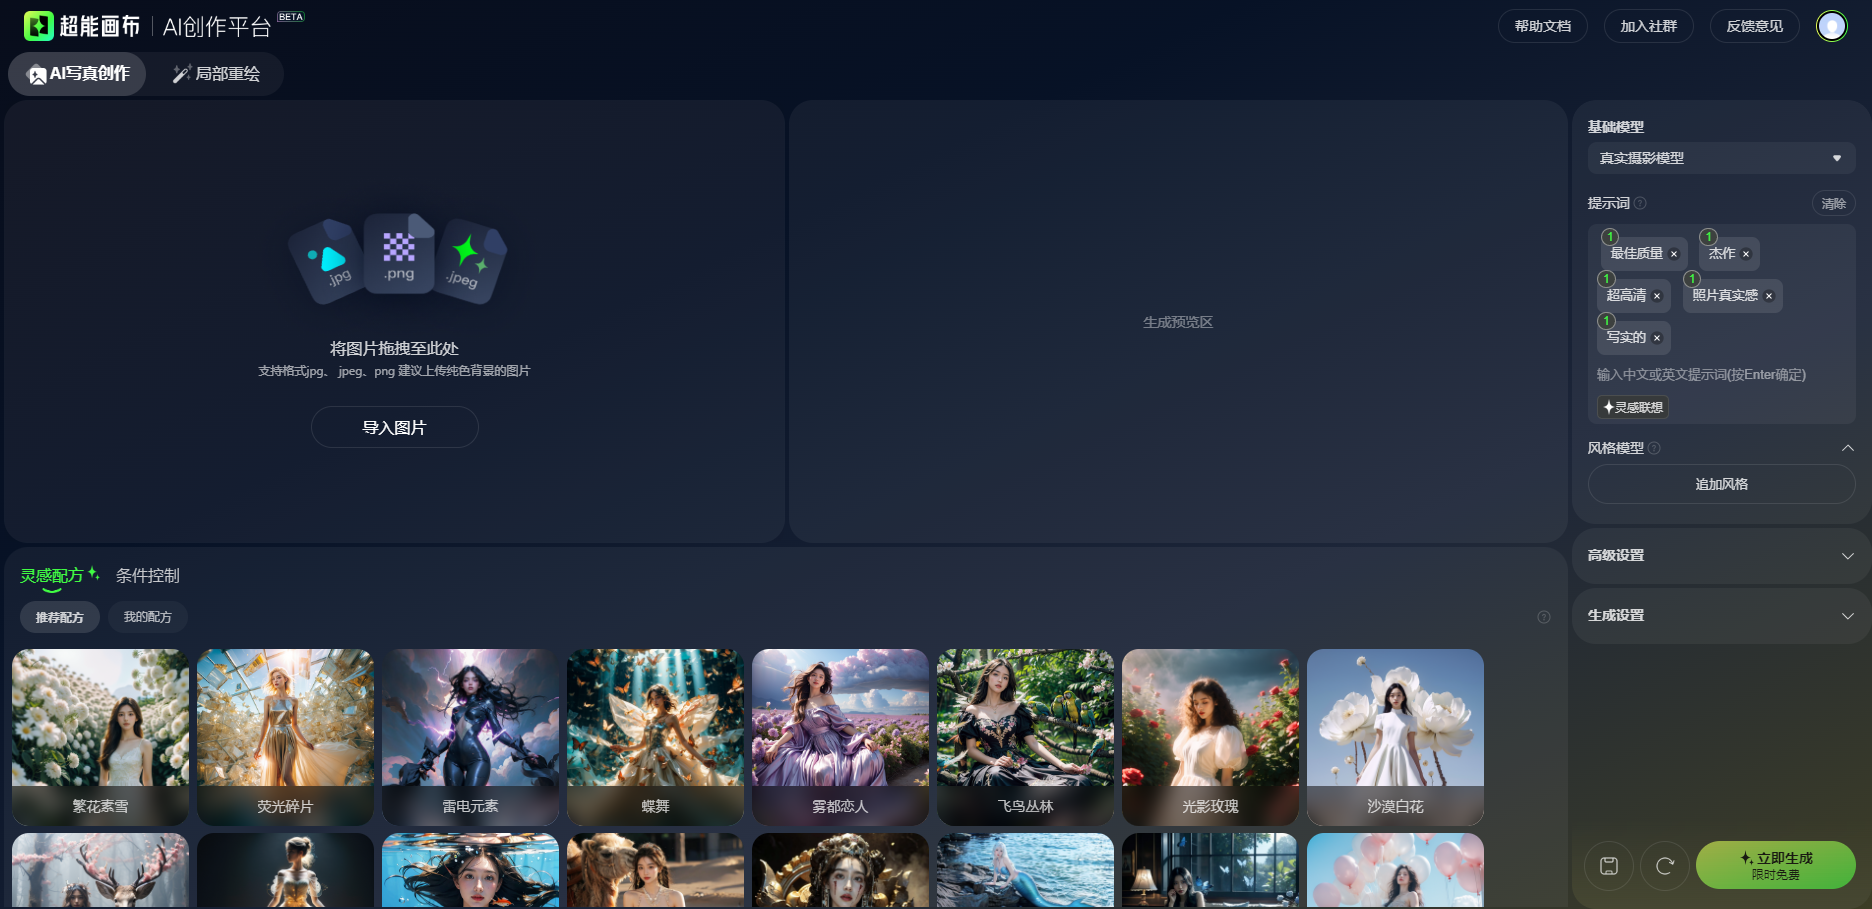The image size is (1872, 909).
Task: Select the 荧光碎片 recipe thumbnail
Action: tap(285, 737)
